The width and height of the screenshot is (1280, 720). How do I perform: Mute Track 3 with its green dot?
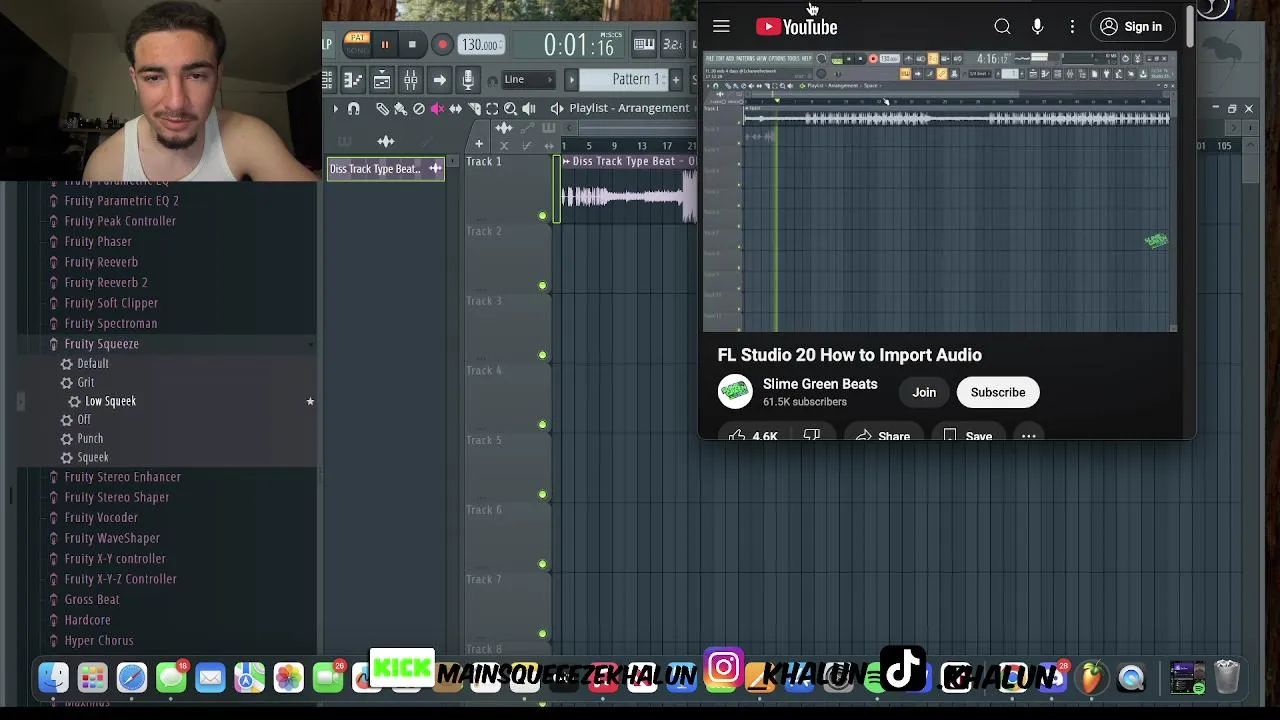click(542, 354)
